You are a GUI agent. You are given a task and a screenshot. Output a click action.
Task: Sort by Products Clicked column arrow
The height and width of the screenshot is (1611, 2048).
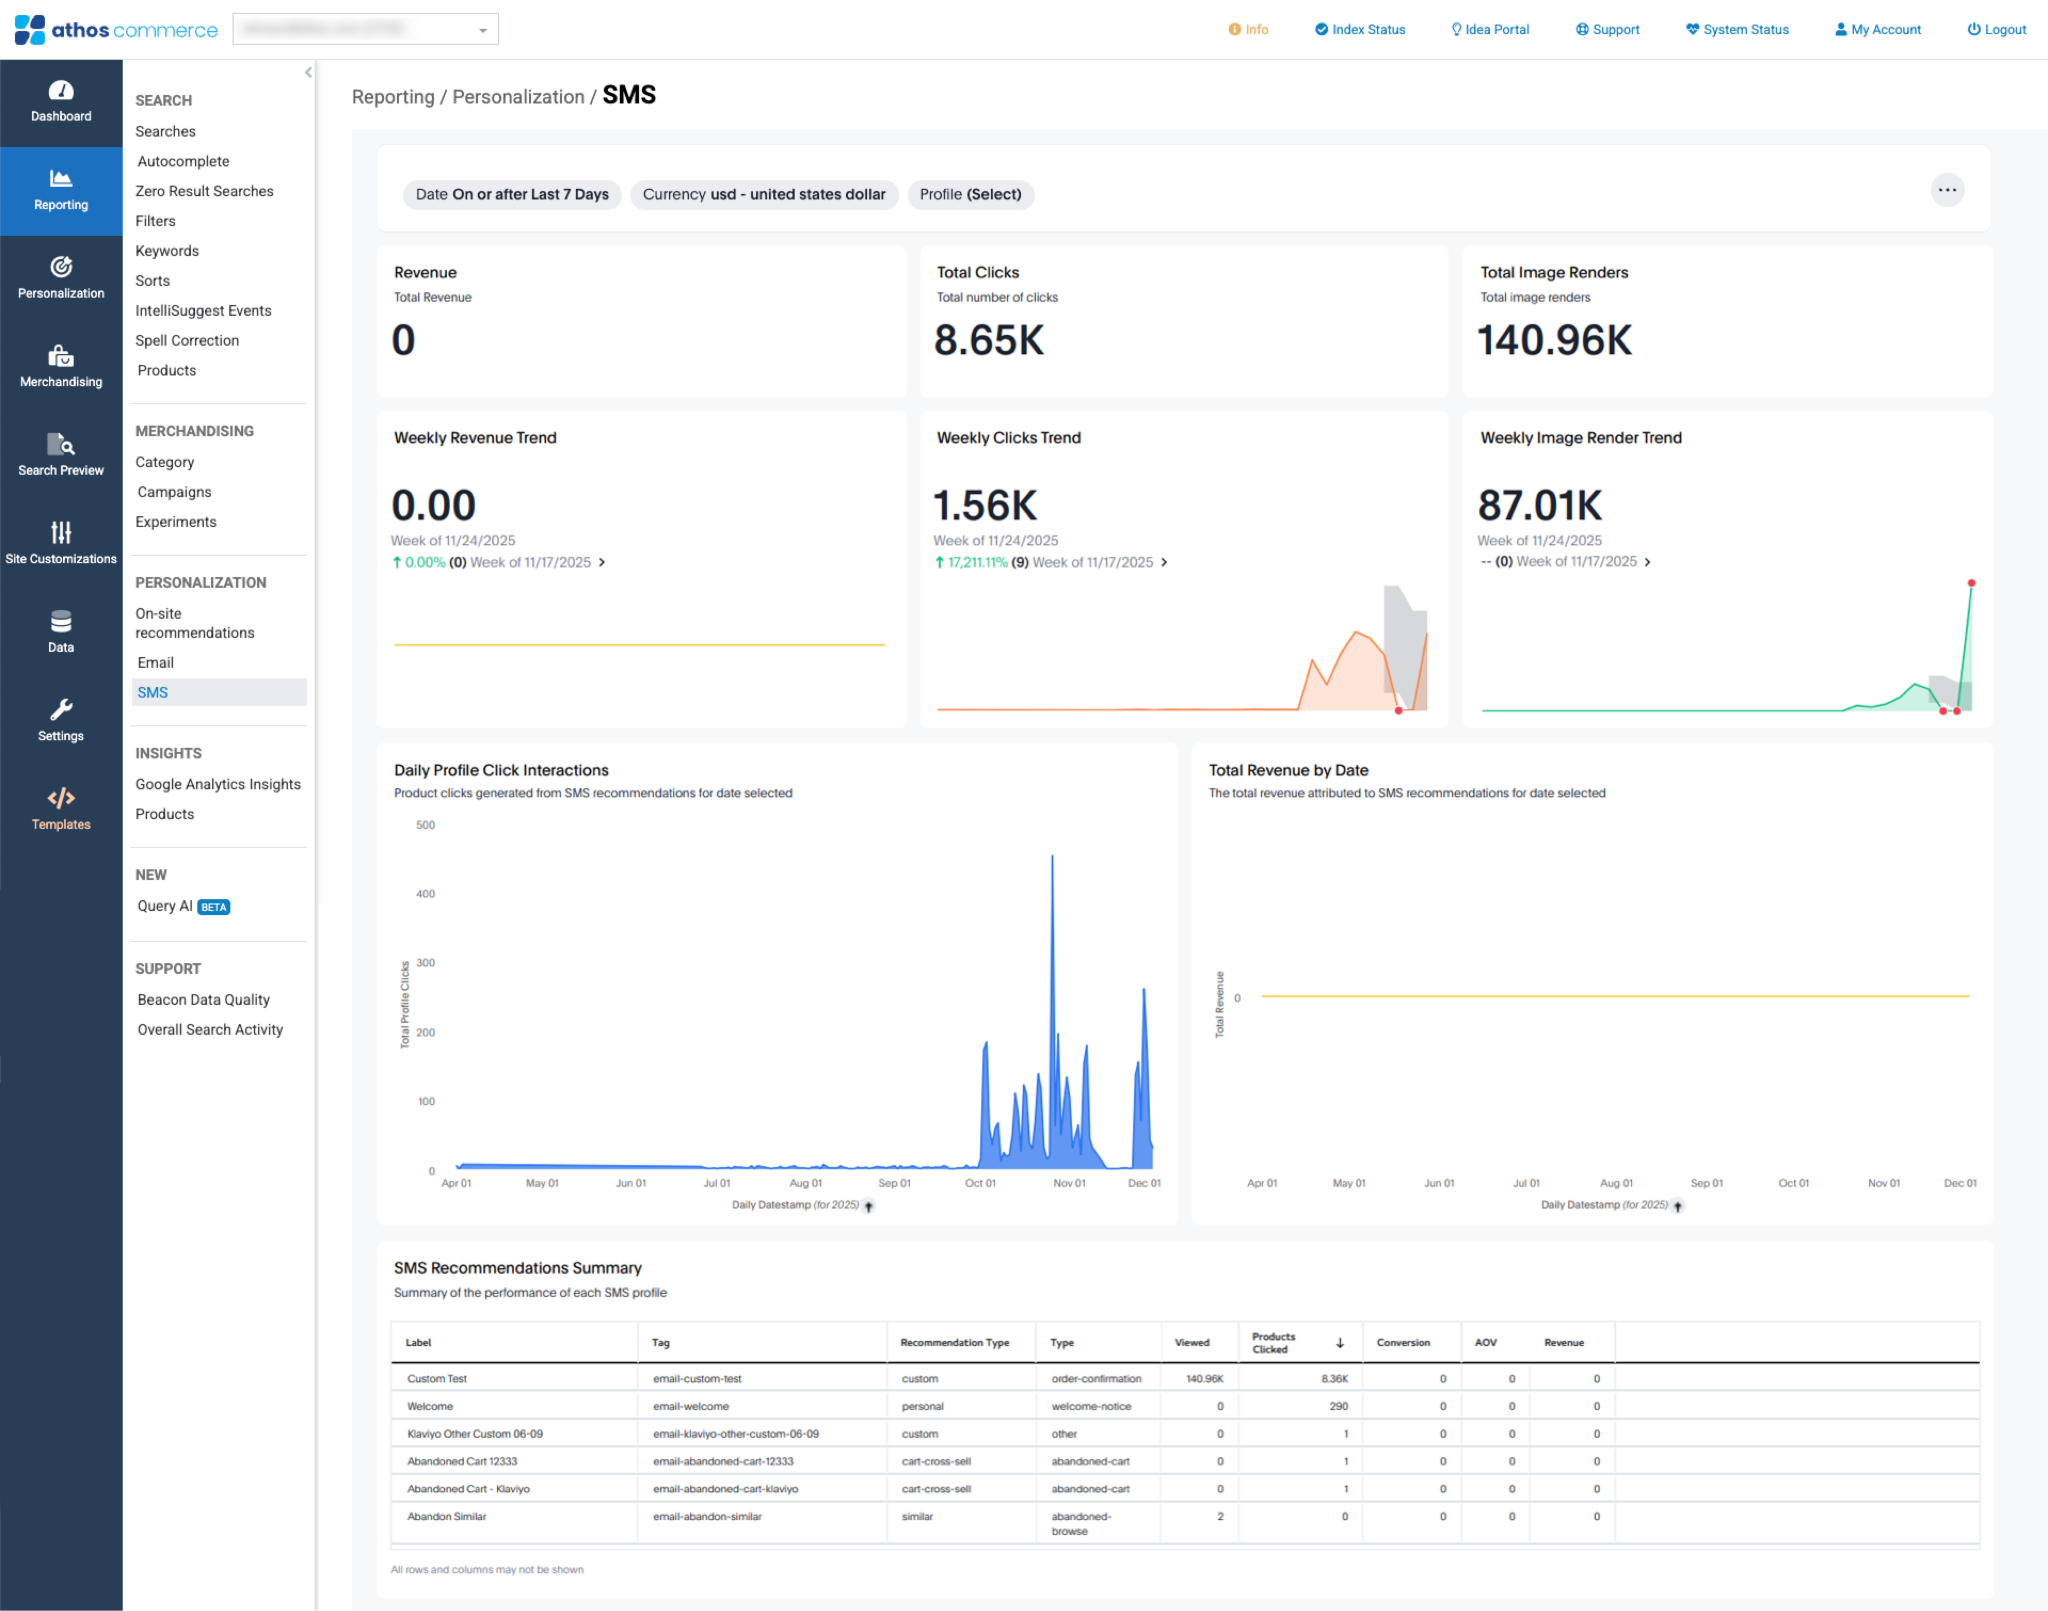click(1340, 1343)
